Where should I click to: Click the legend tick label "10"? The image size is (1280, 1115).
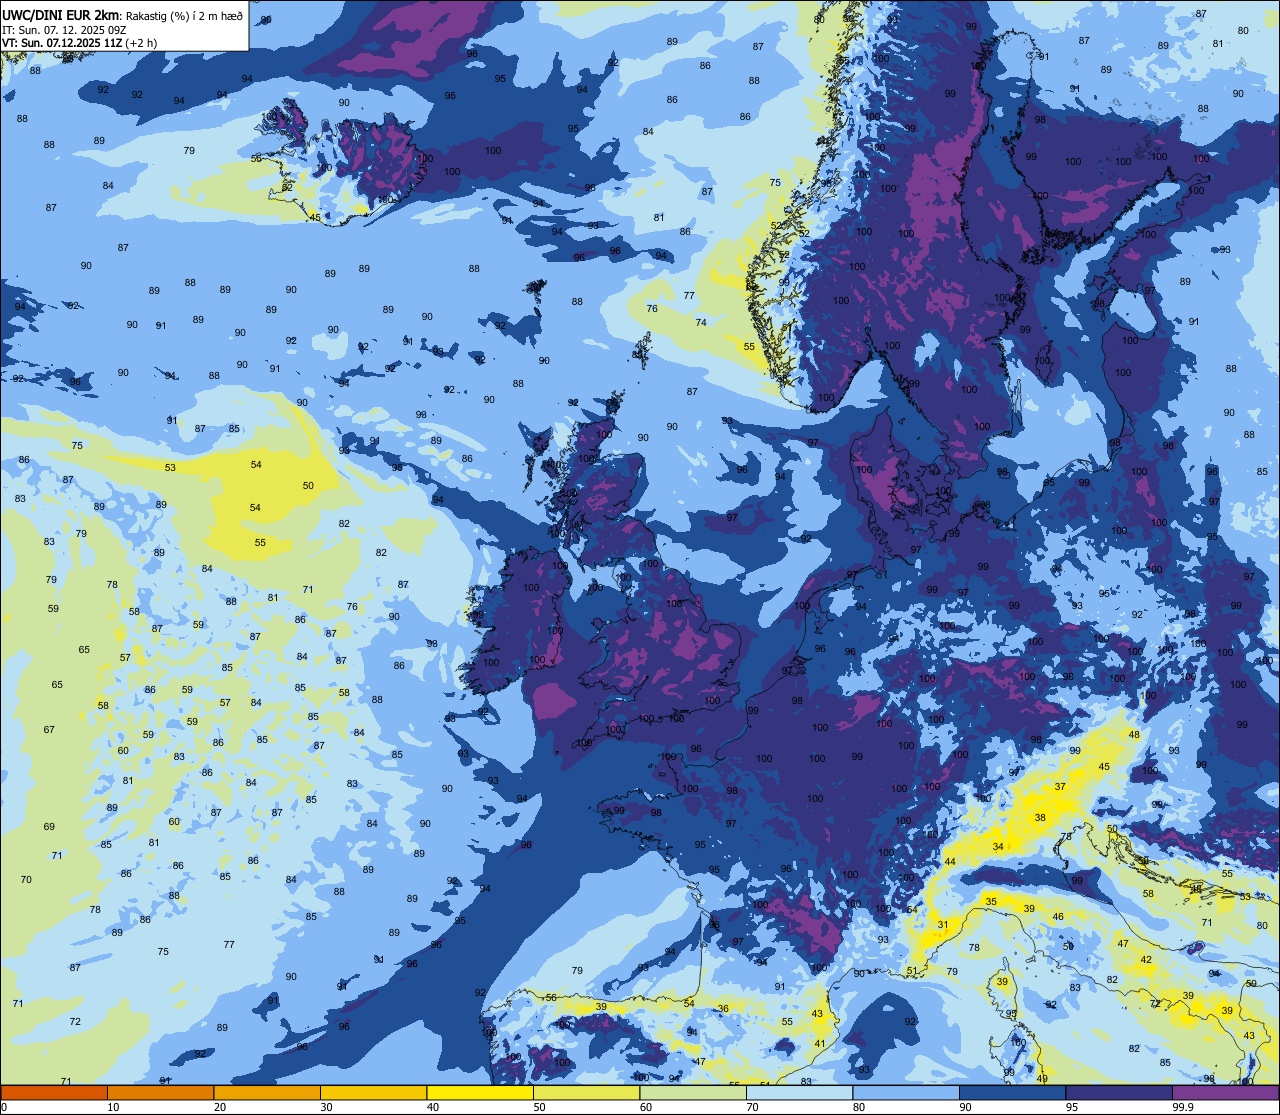[114, 1107]
